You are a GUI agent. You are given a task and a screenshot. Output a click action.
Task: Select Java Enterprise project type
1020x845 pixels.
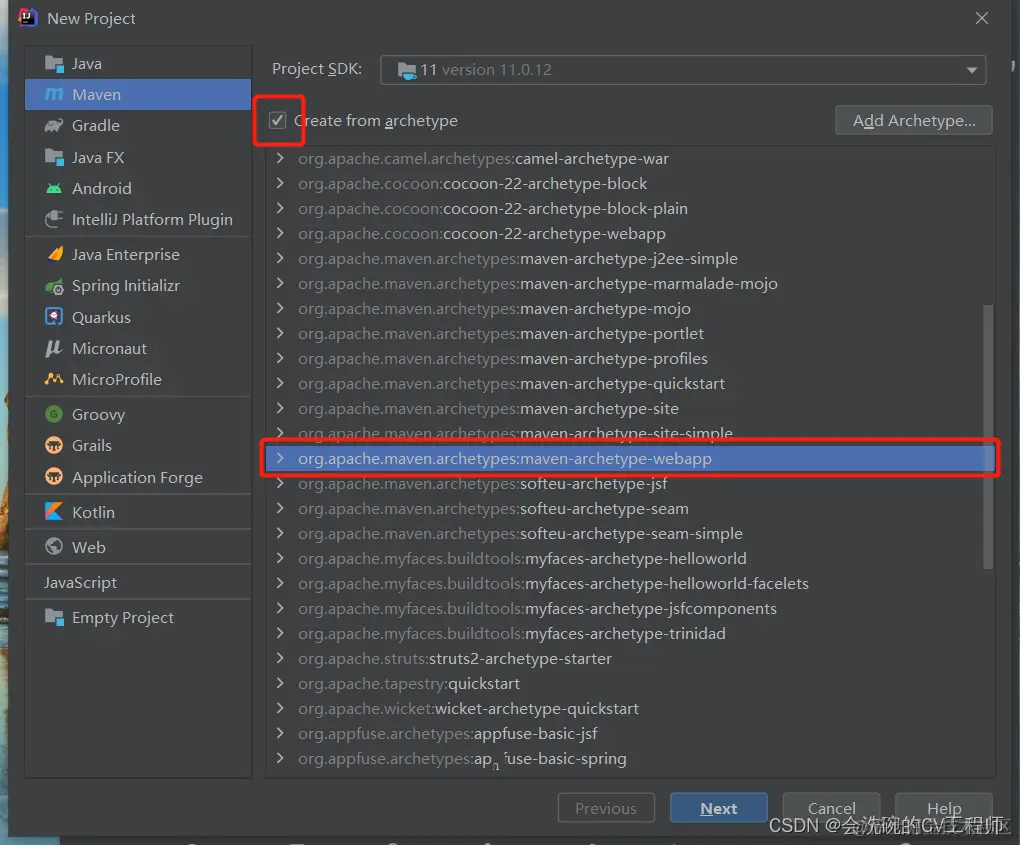[138, 254]
